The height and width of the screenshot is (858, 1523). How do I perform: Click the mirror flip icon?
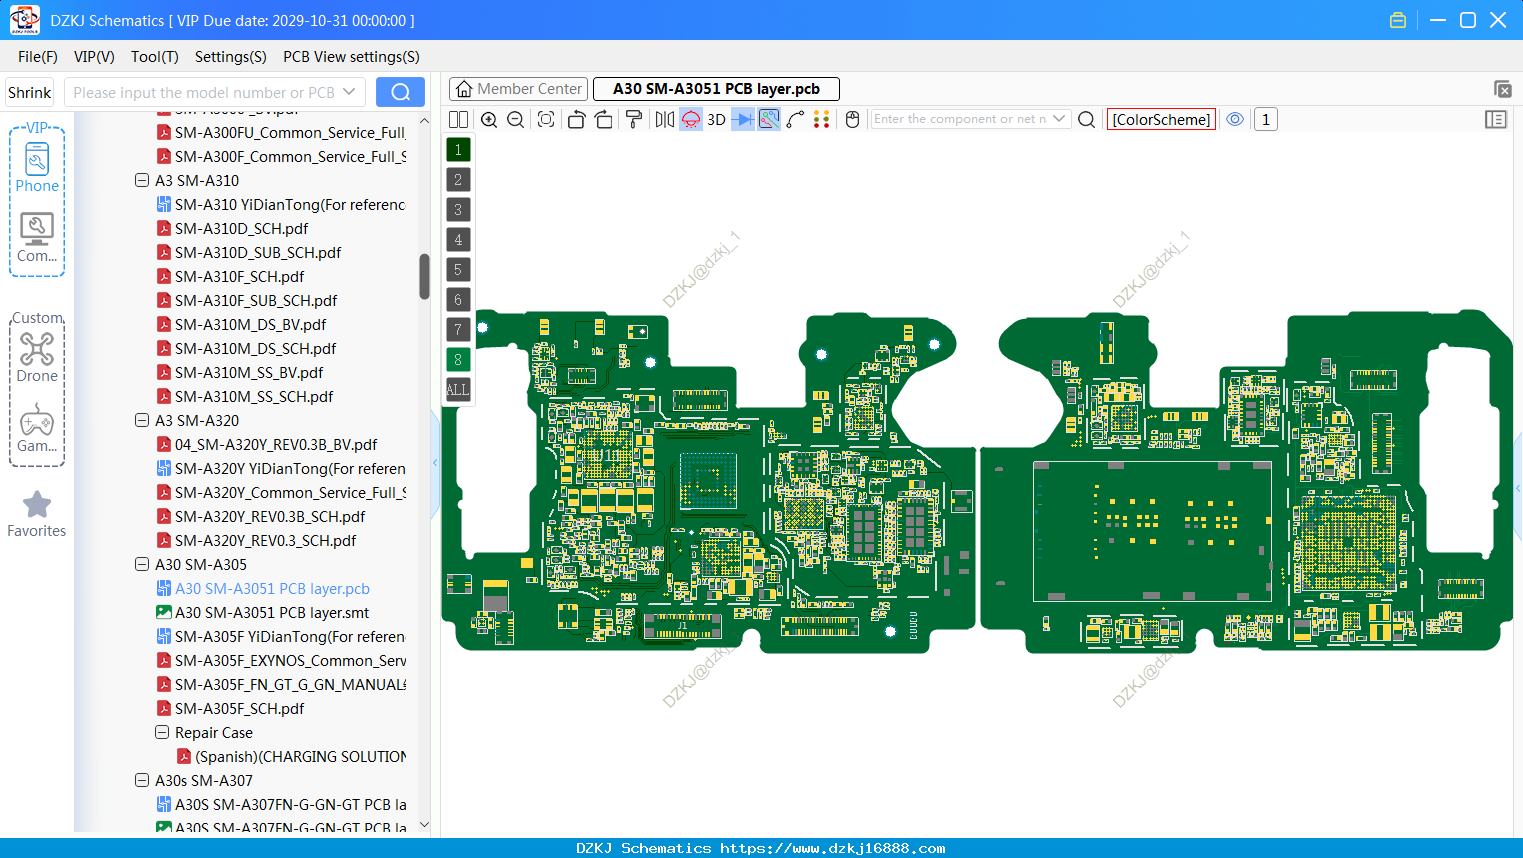665,120
